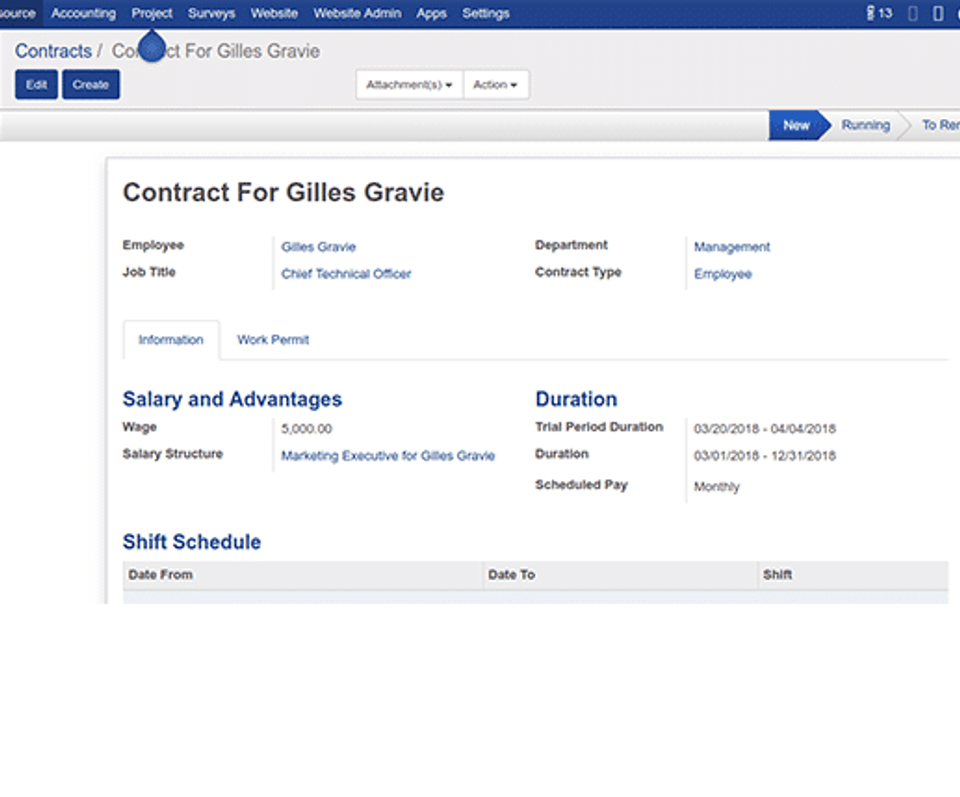Open the Website Admin menu
The image size is (960, 797).
(357, 13)
